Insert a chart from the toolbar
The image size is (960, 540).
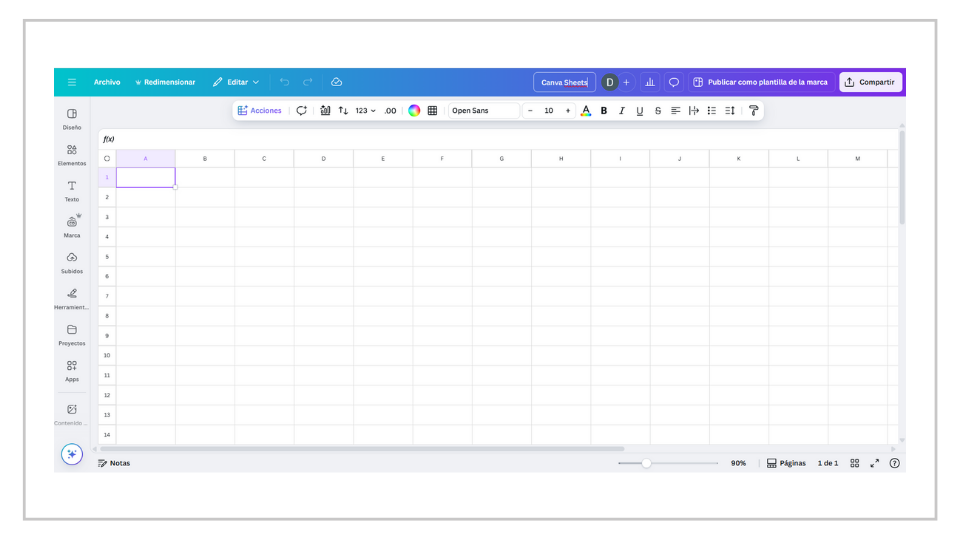coord(325,111)
